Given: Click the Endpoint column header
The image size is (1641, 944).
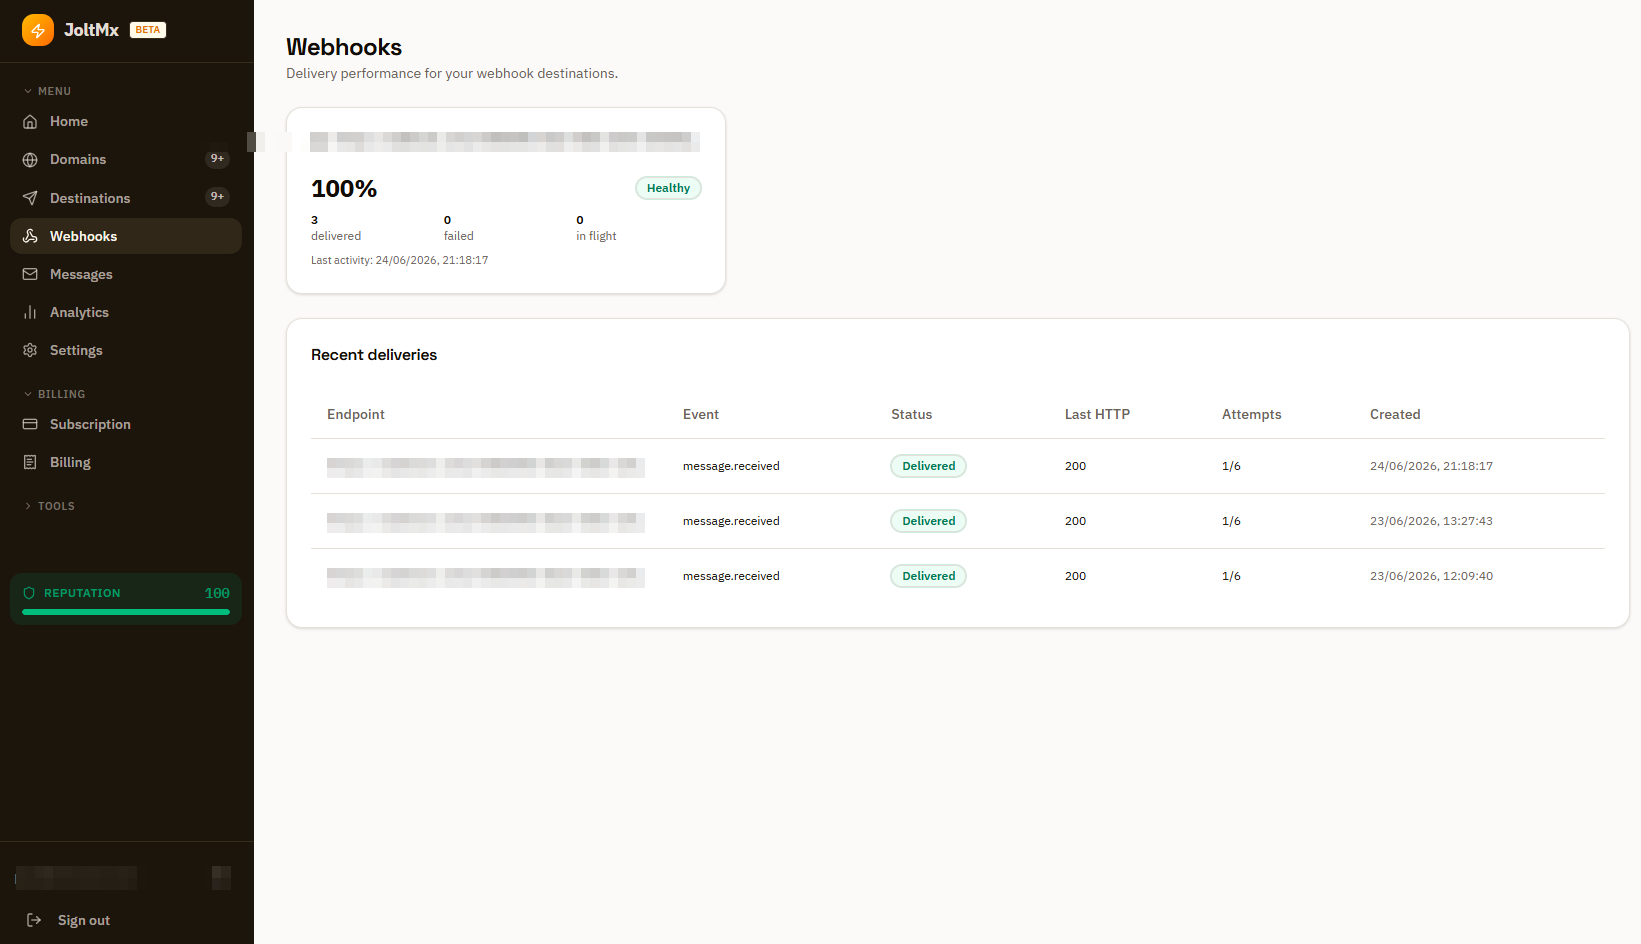Looking at the screenshot, I should [356, 414].
